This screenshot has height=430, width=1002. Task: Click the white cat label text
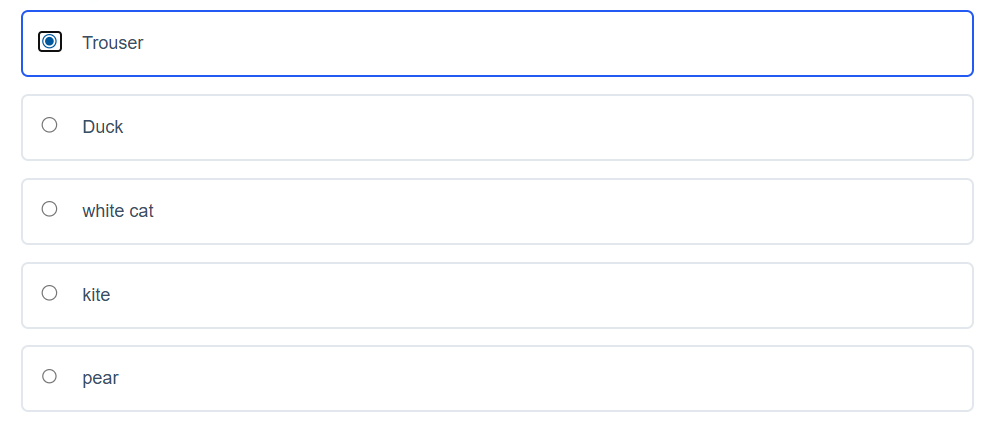(x=118, y=211)
